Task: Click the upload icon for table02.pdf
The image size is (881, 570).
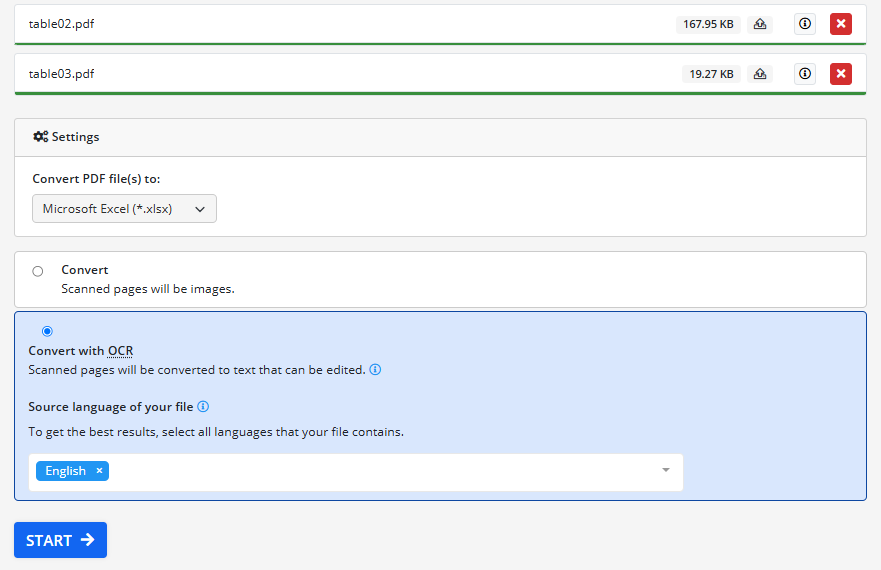Action: pyautogui.click(x=760, y=24)
